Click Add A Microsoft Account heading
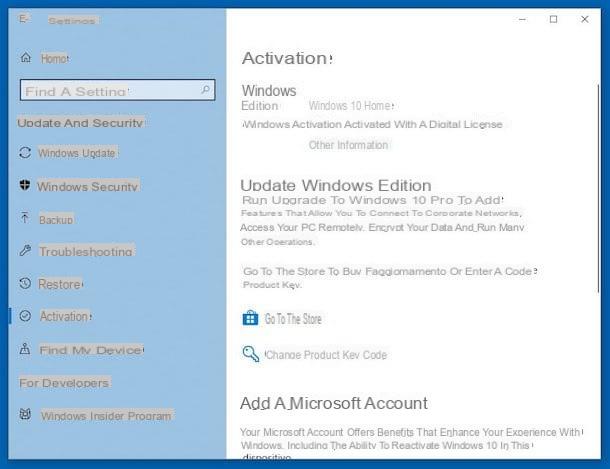Image resolution: width=610 pixels, height=469 pixels. tap(334, 403)
